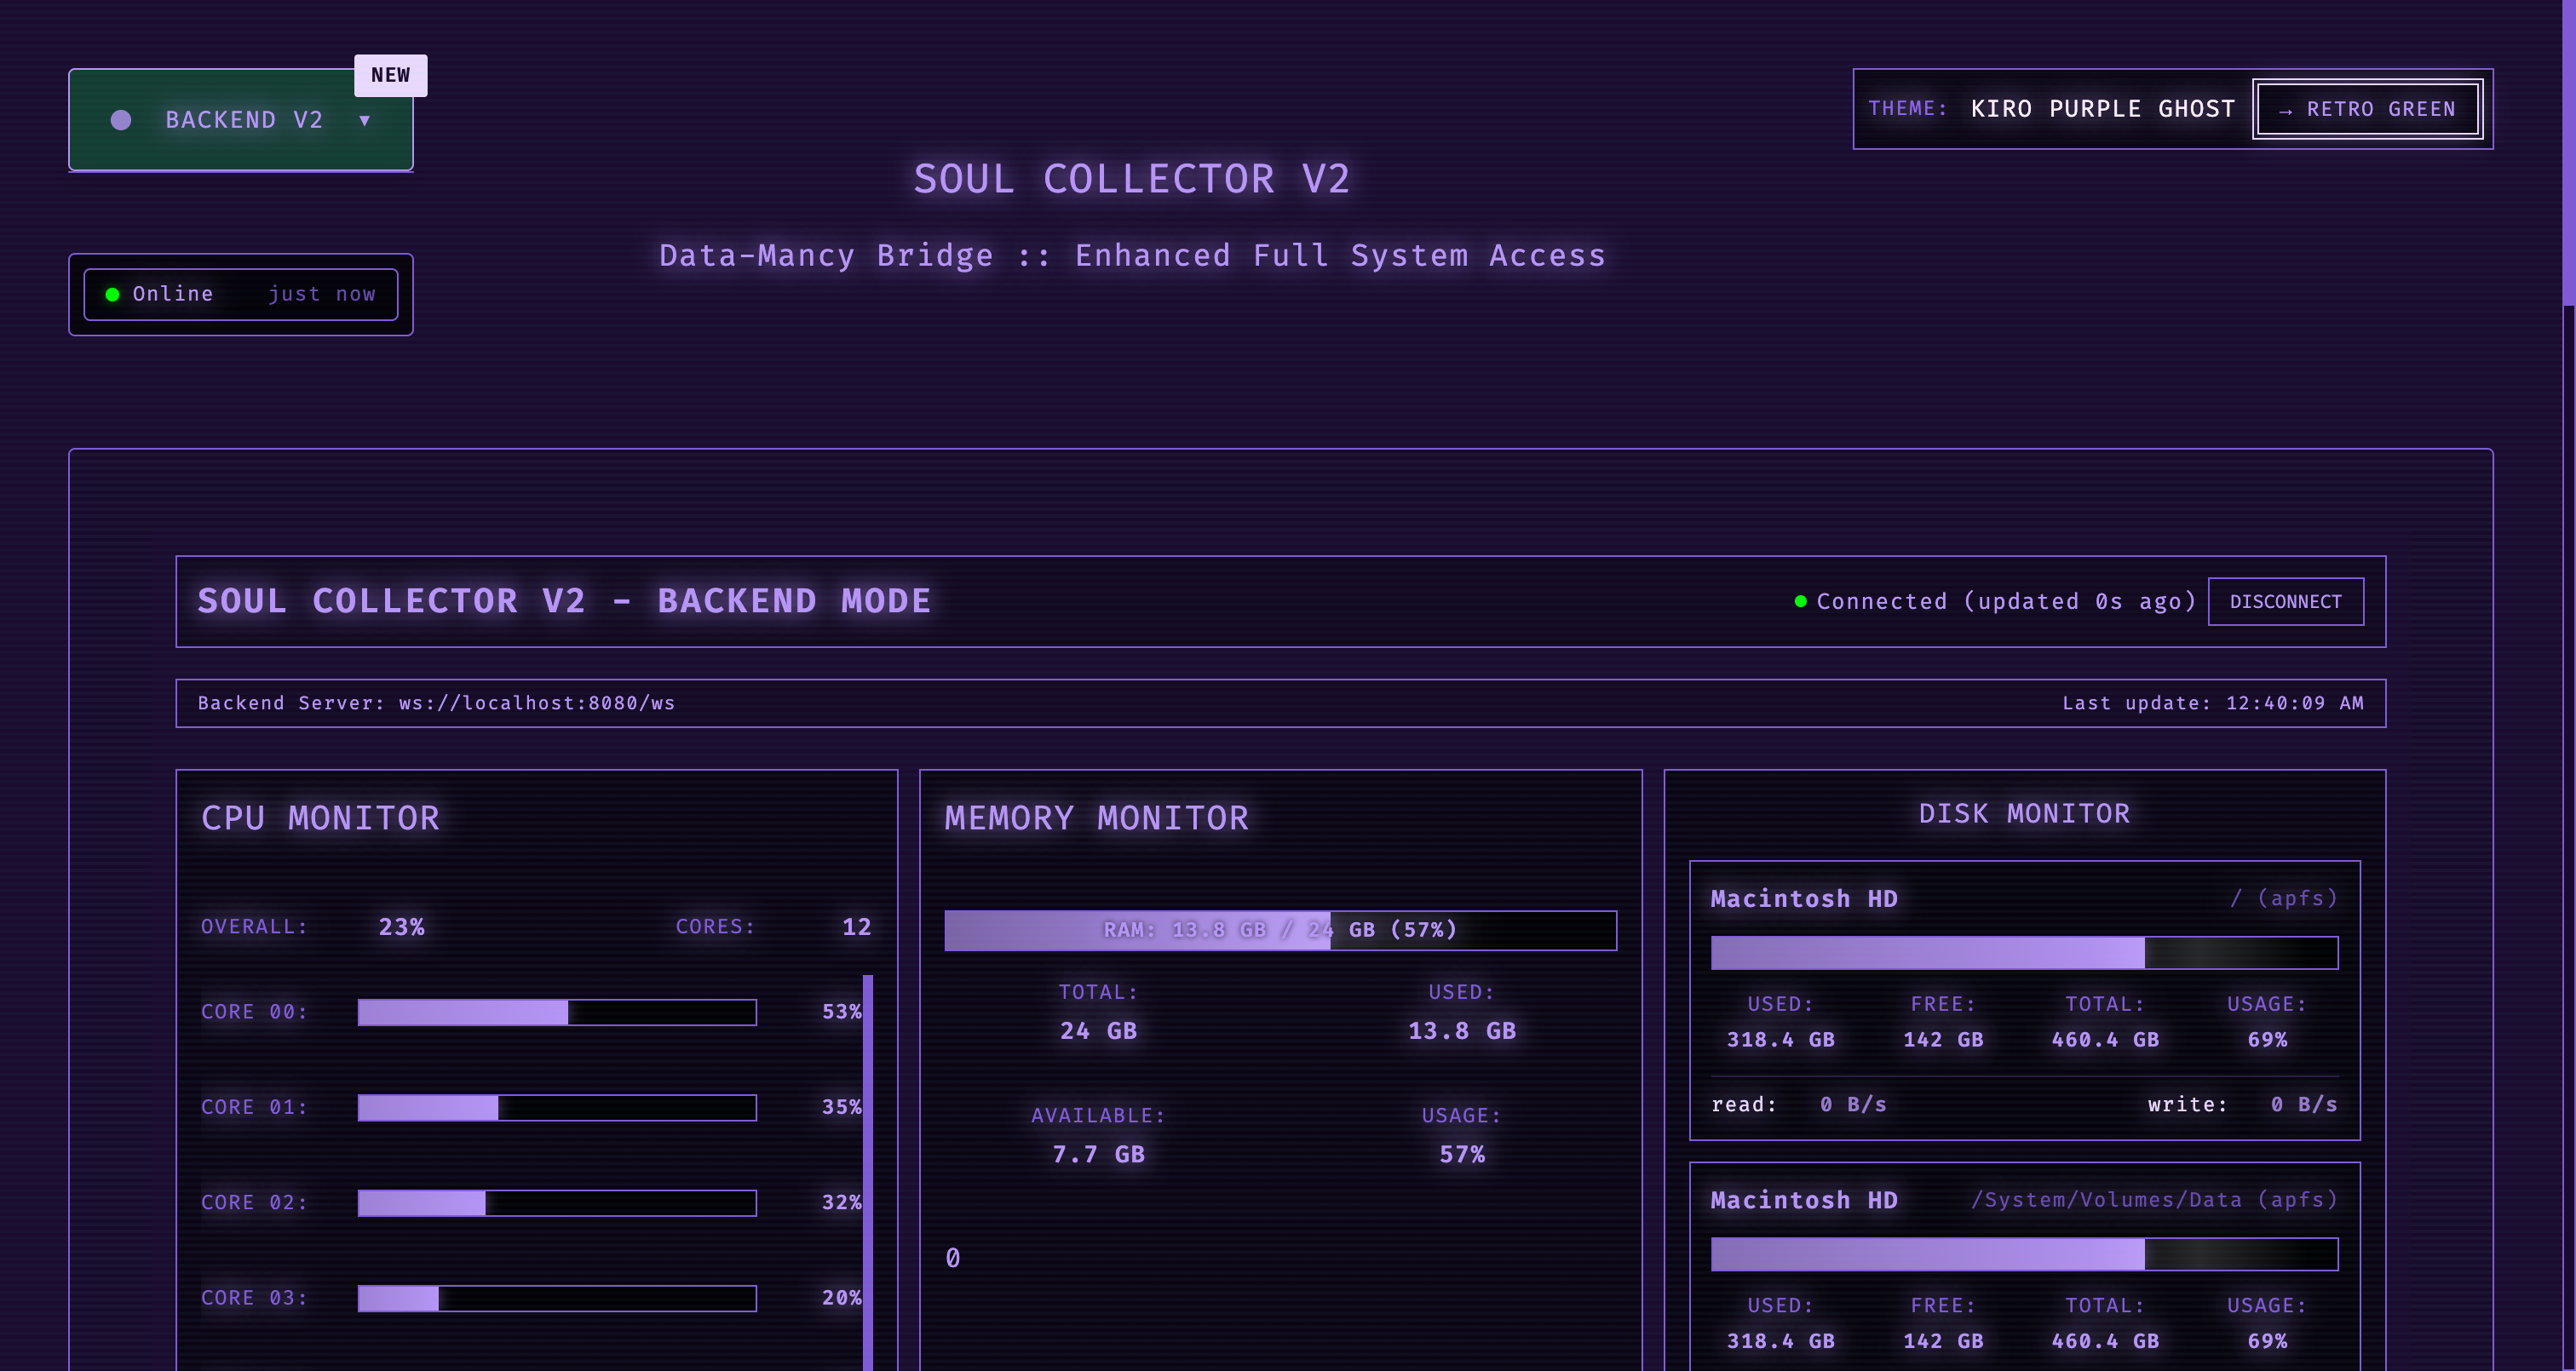The image size is (2576, 1371).
Task: Click the green Connected indicator dot
Action: coord(1800,601)
